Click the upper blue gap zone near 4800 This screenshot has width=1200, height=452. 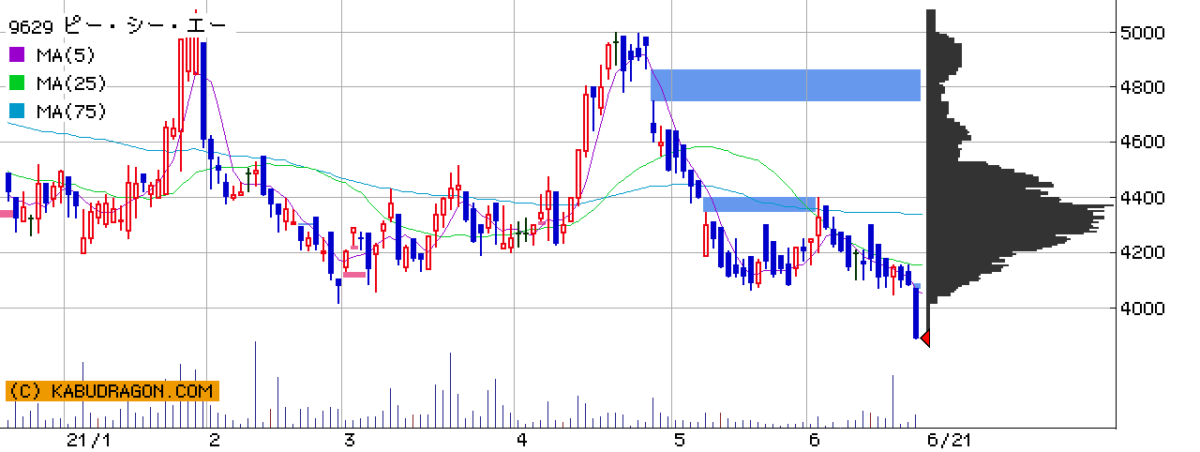click(x=785, y=85)
